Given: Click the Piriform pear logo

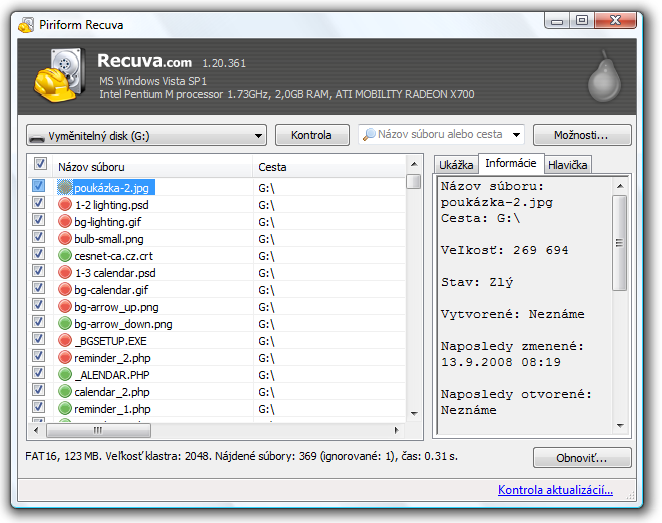Looking at the screenshot, I should (x=604, y=77).
